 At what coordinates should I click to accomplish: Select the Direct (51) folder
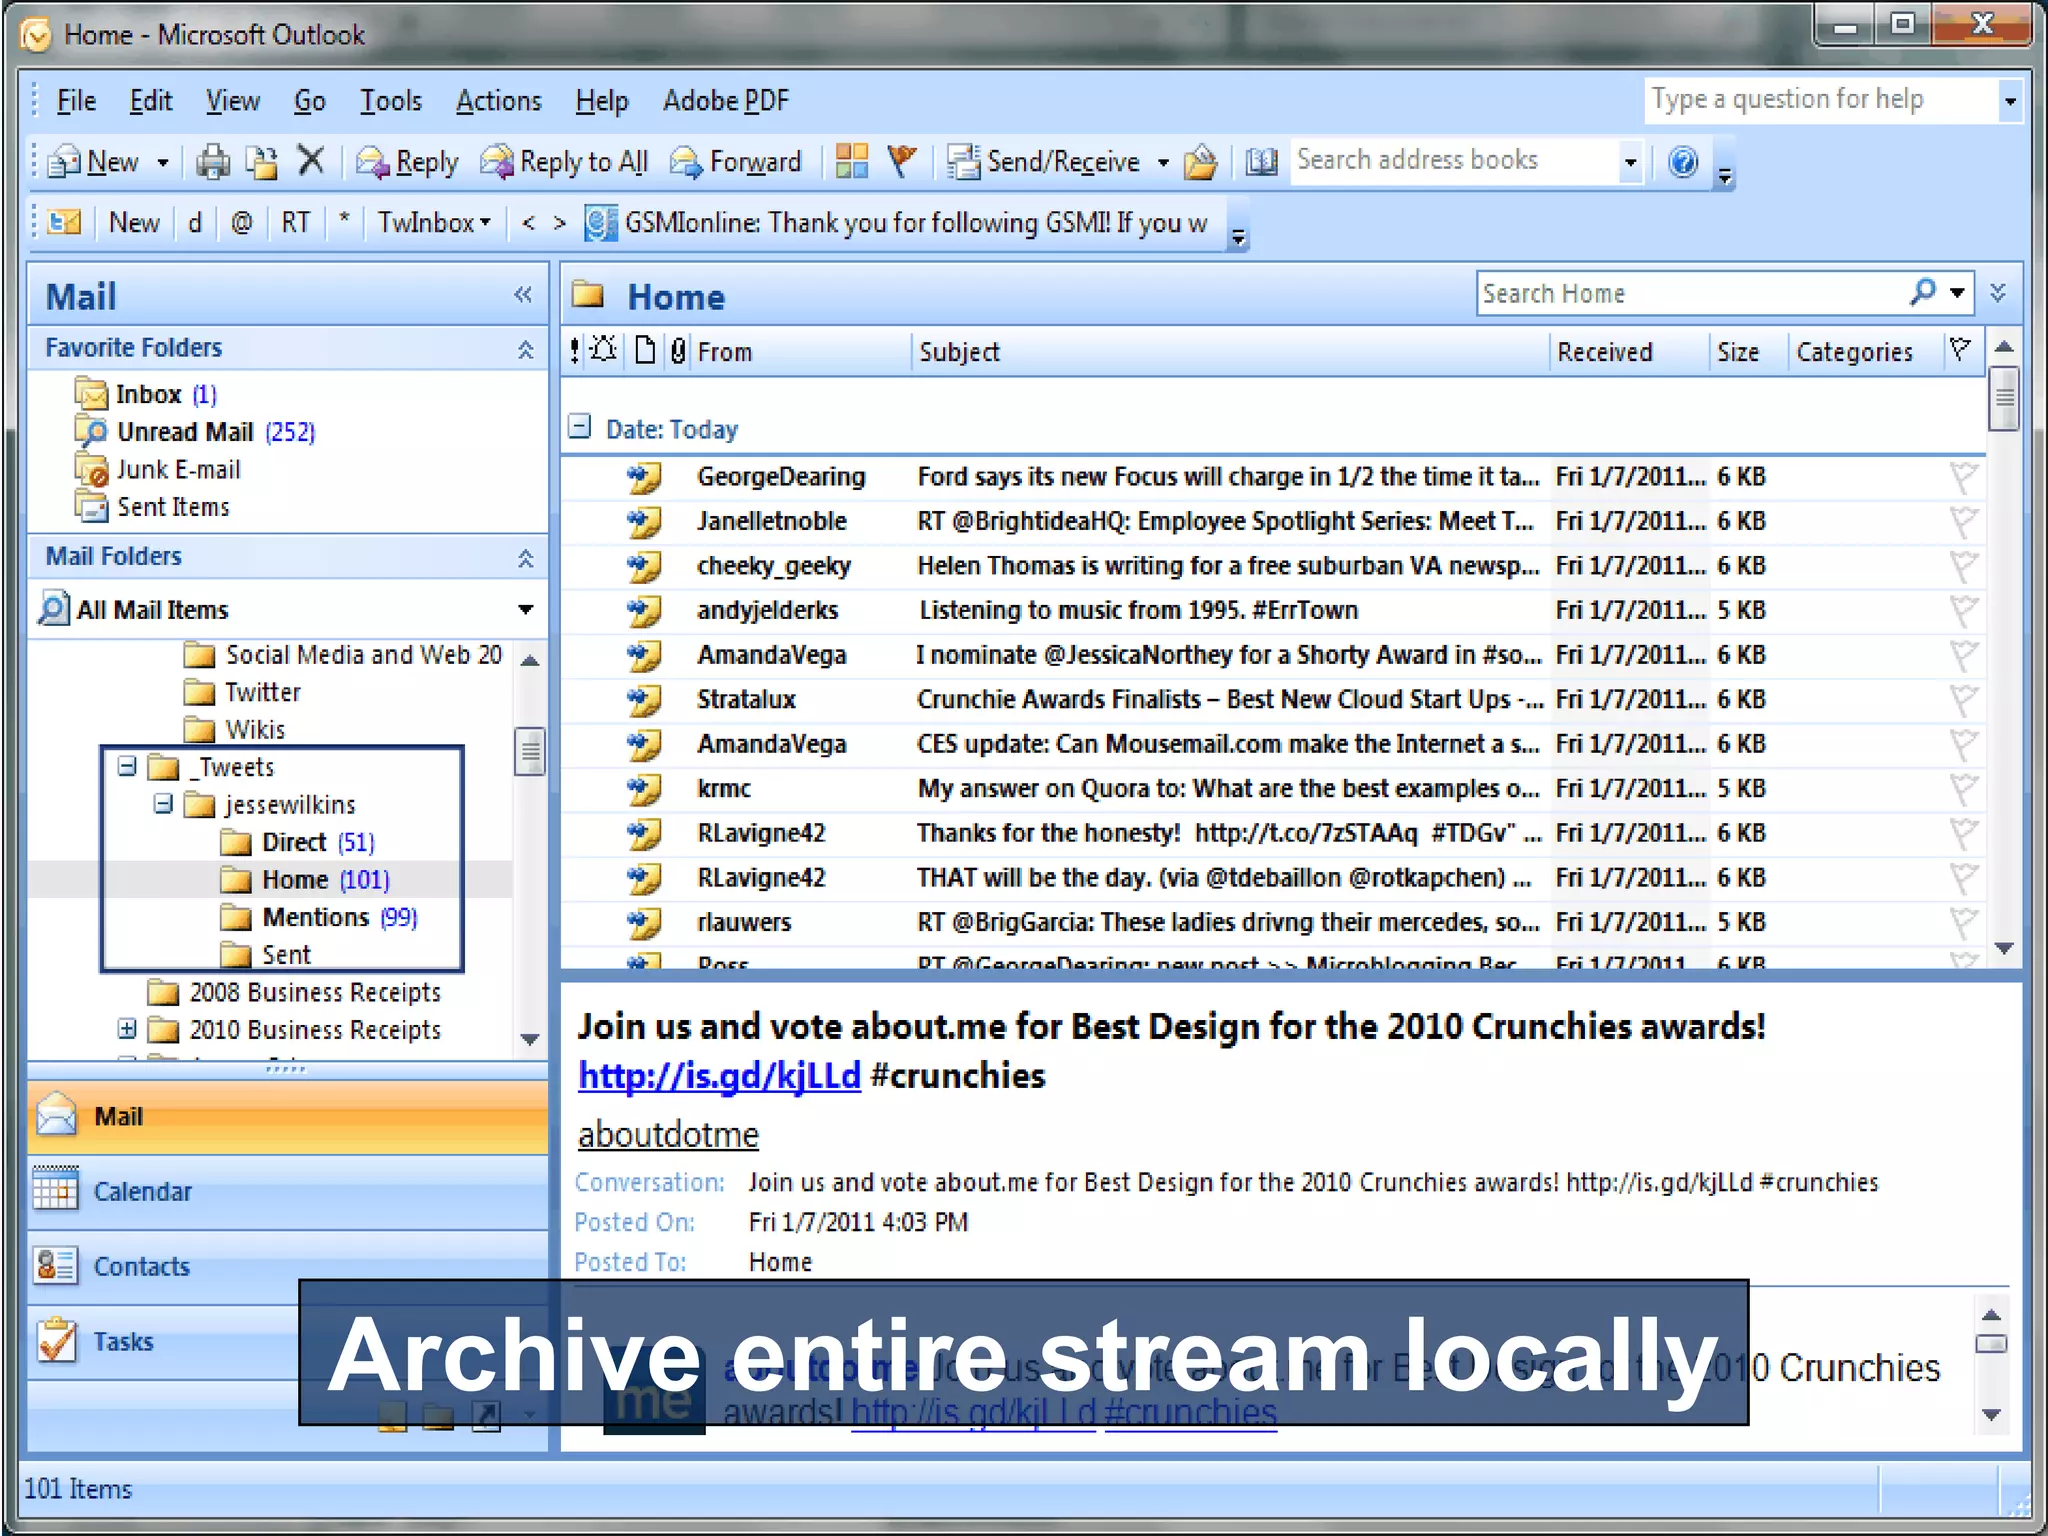[x=298, y=842]
